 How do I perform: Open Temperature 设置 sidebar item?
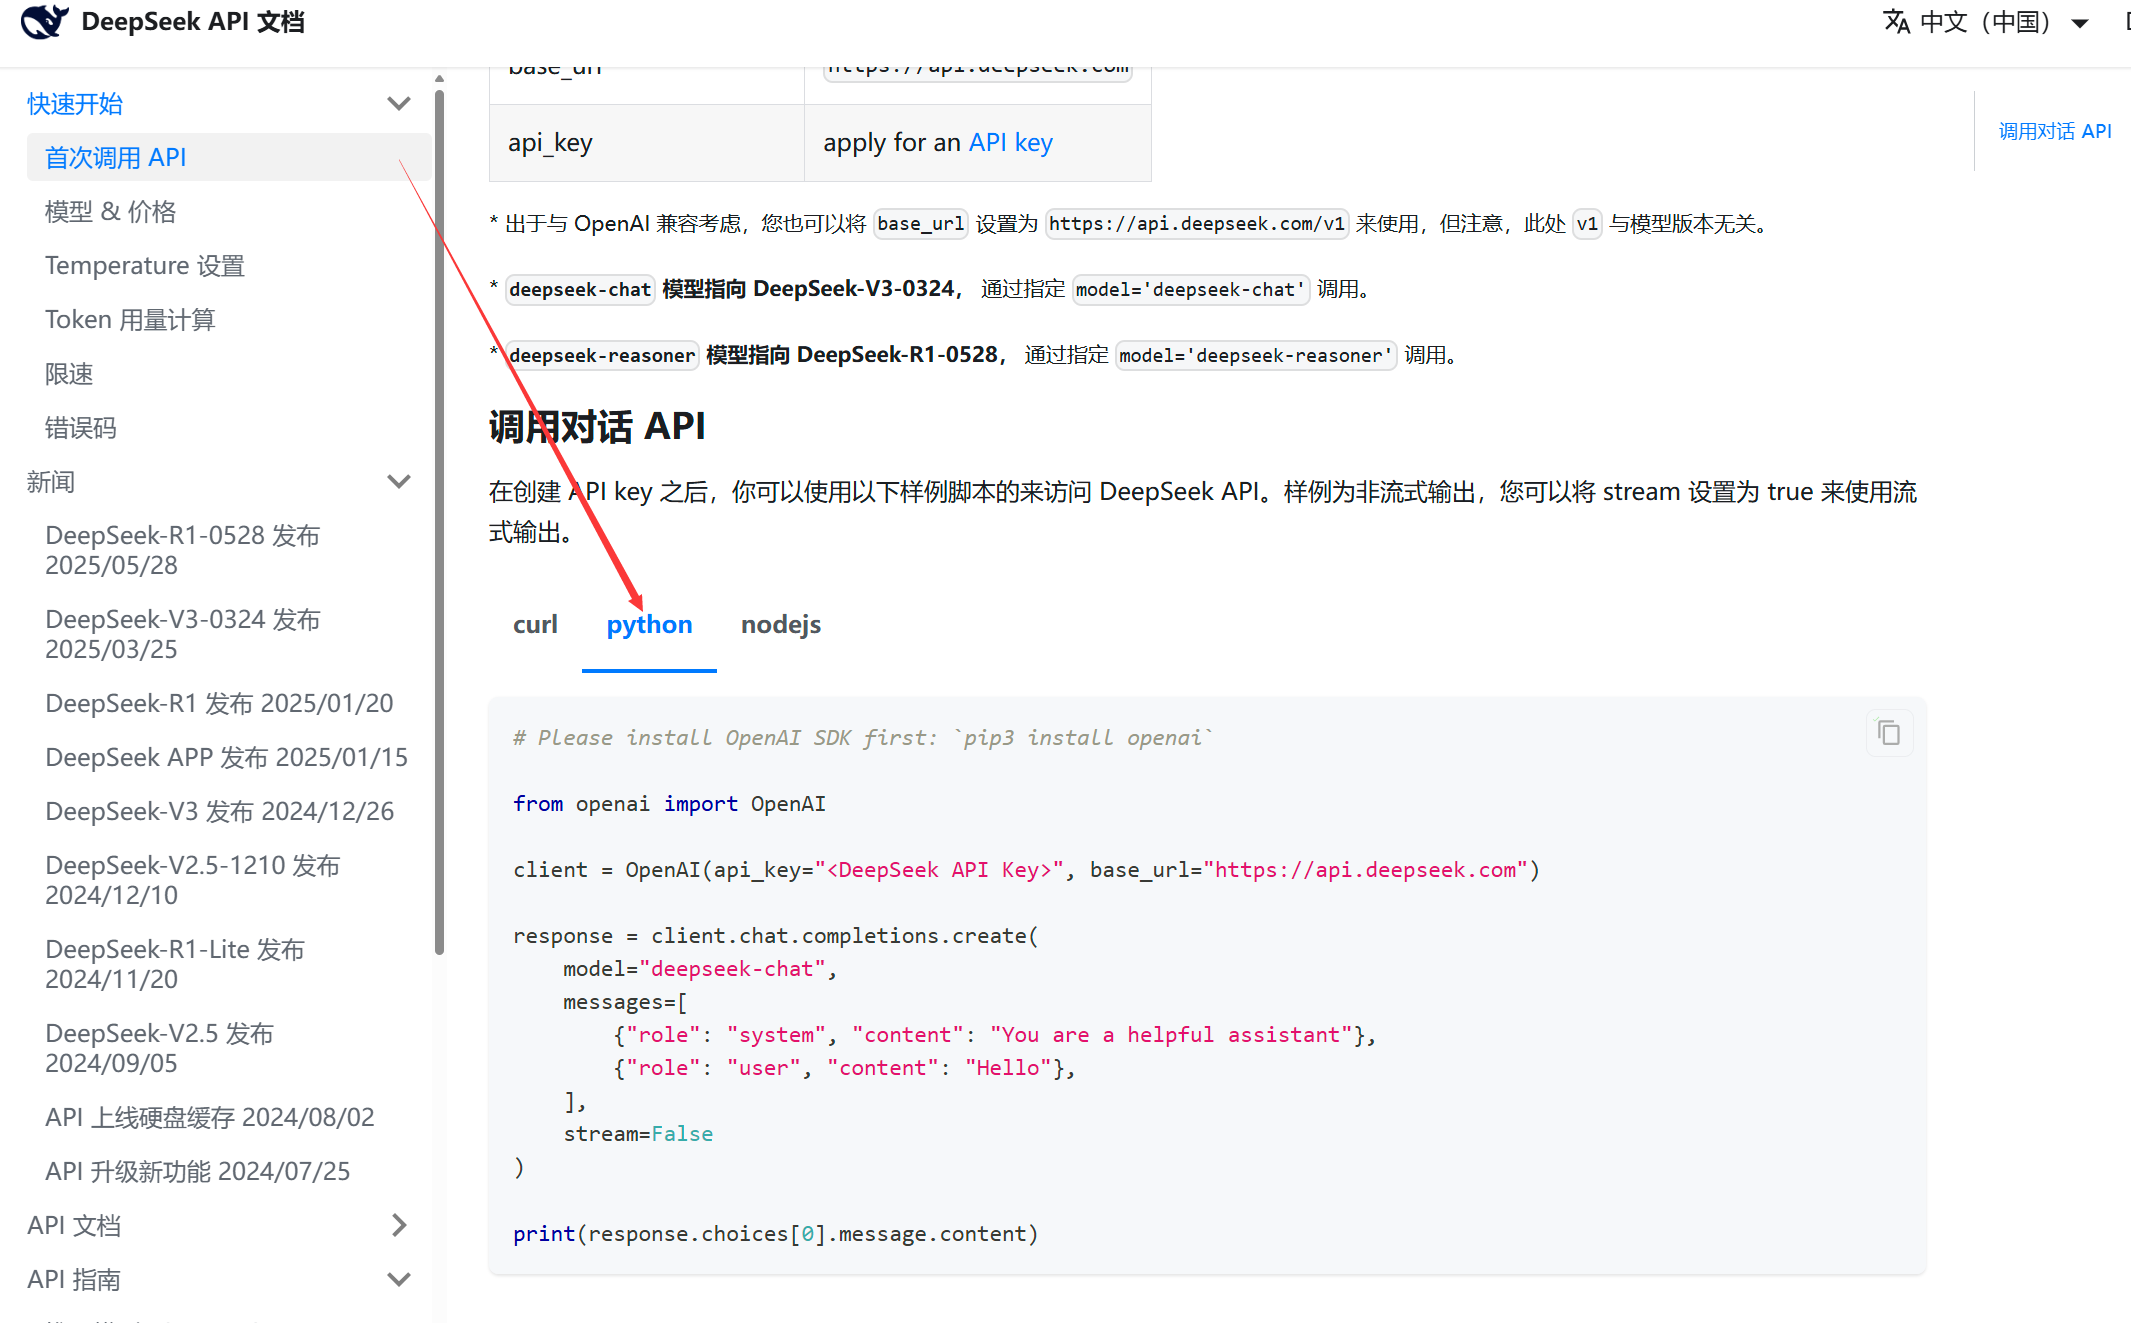point(145,266)
